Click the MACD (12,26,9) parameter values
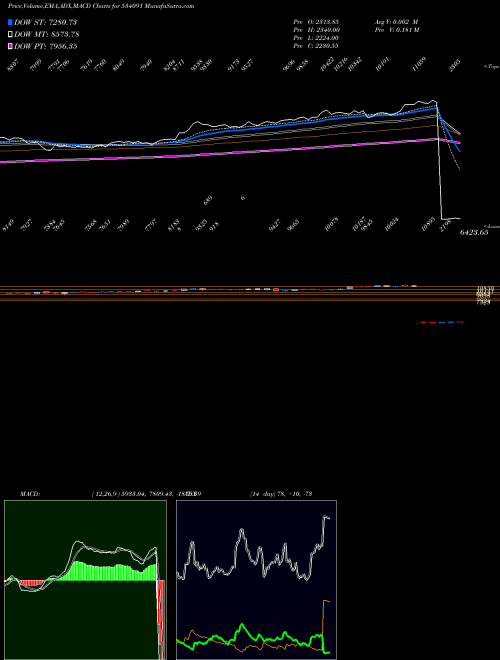The image size is (500, 660). [146, 494]
